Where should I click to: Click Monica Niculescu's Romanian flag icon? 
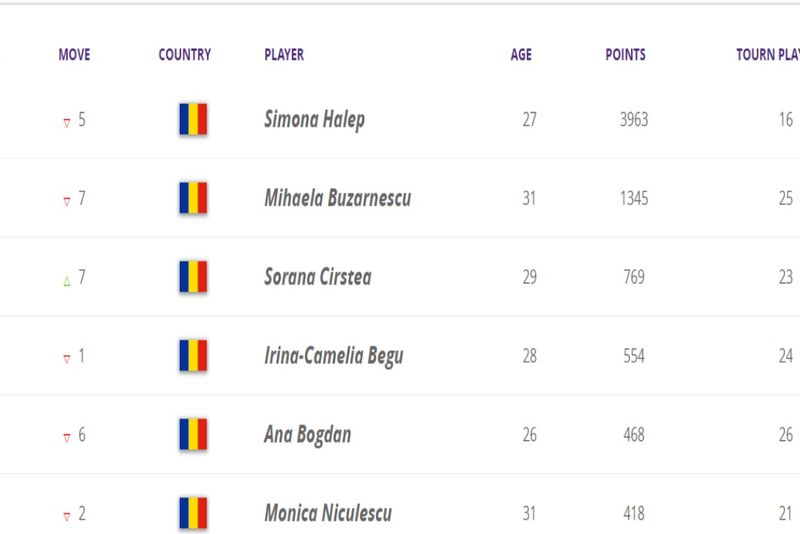193,514
